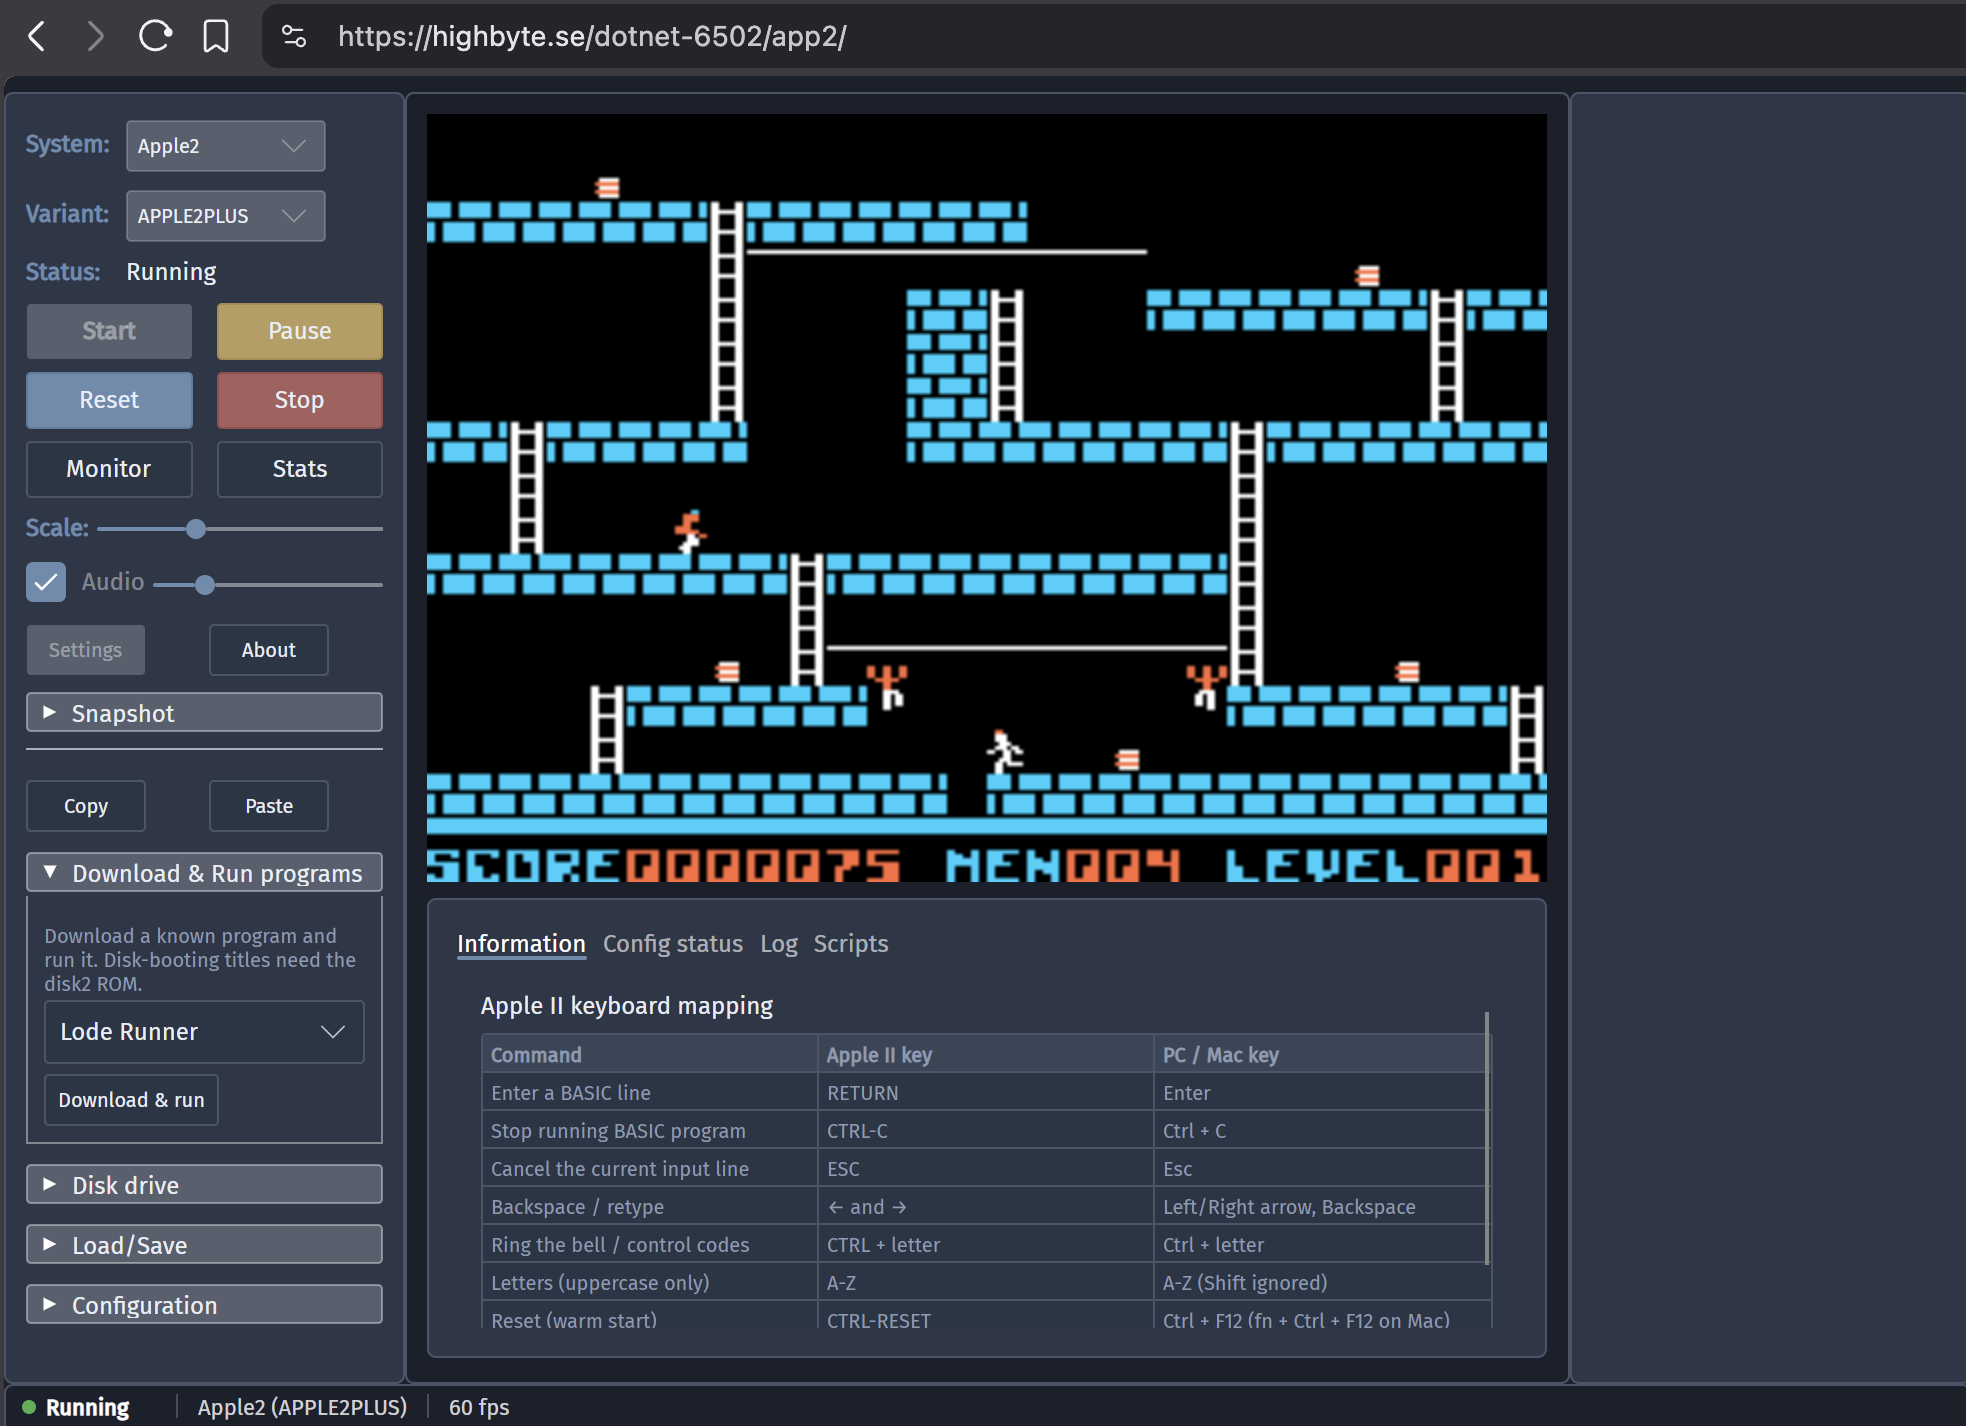
Task: Click the Lode Runner game screen
Action: (986, 498)
